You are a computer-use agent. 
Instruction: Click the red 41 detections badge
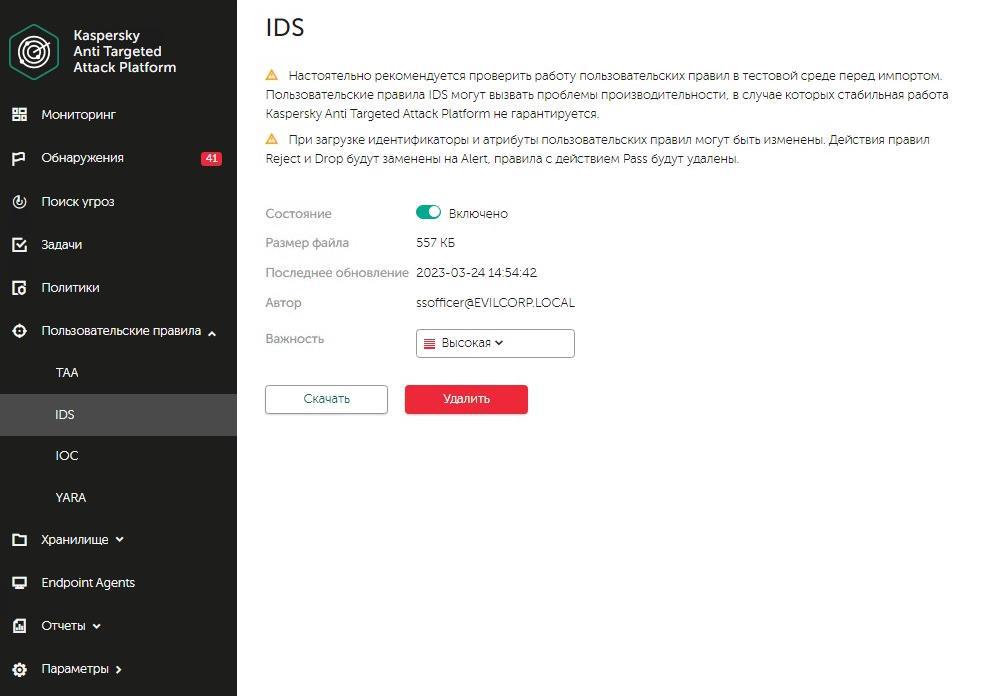tap(212, 158)
